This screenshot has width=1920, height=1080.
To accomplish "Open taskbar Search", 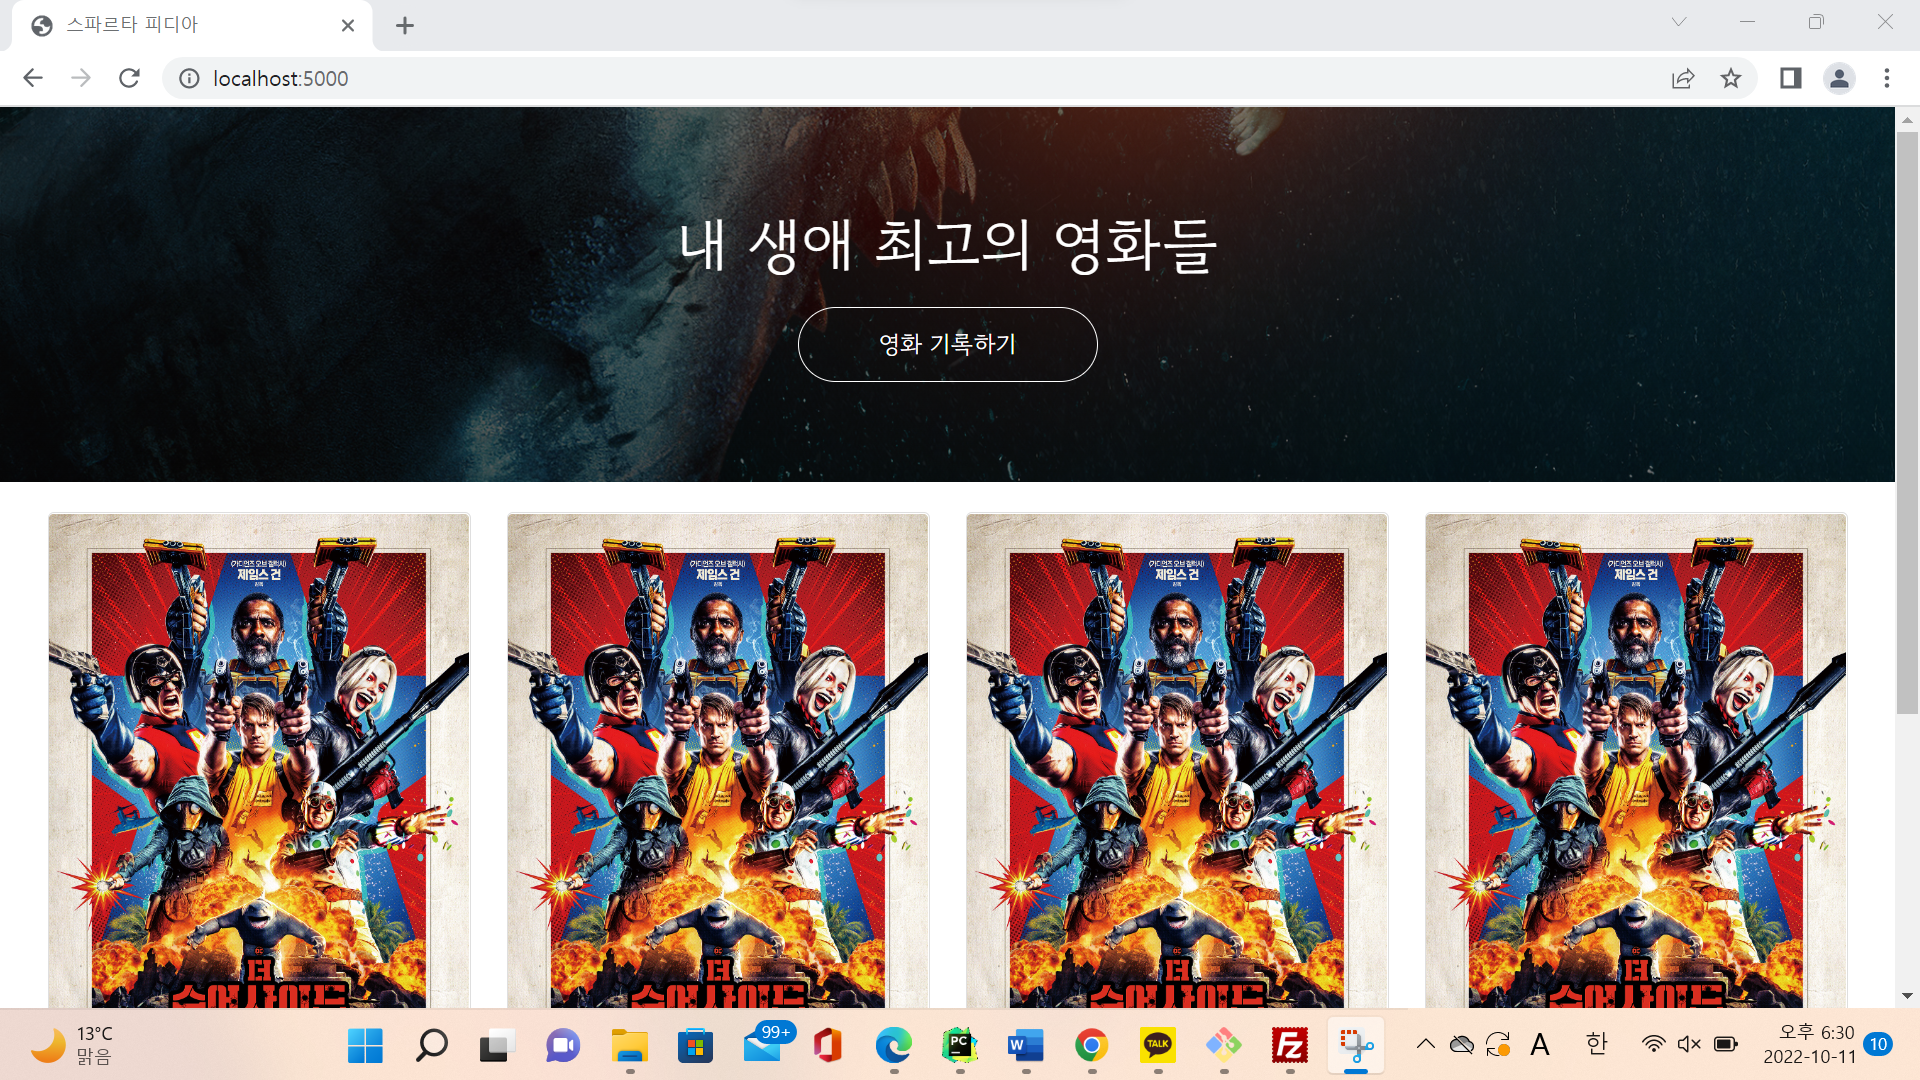I will tap(431, 1046).
